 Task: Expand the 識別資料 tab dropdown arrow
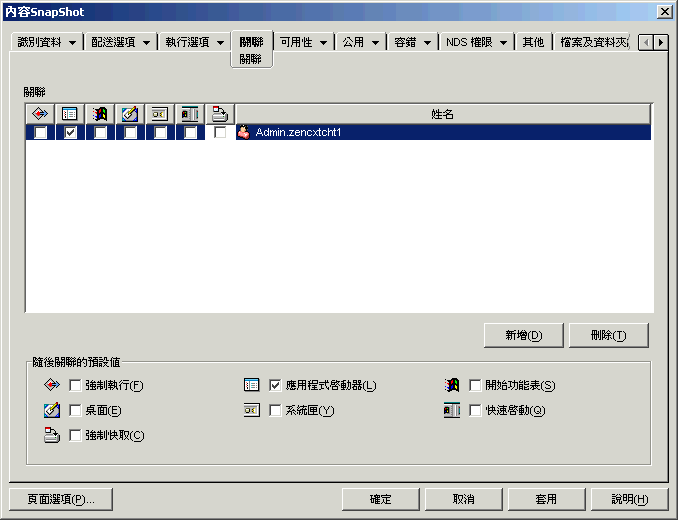click(x=72, y=42)
